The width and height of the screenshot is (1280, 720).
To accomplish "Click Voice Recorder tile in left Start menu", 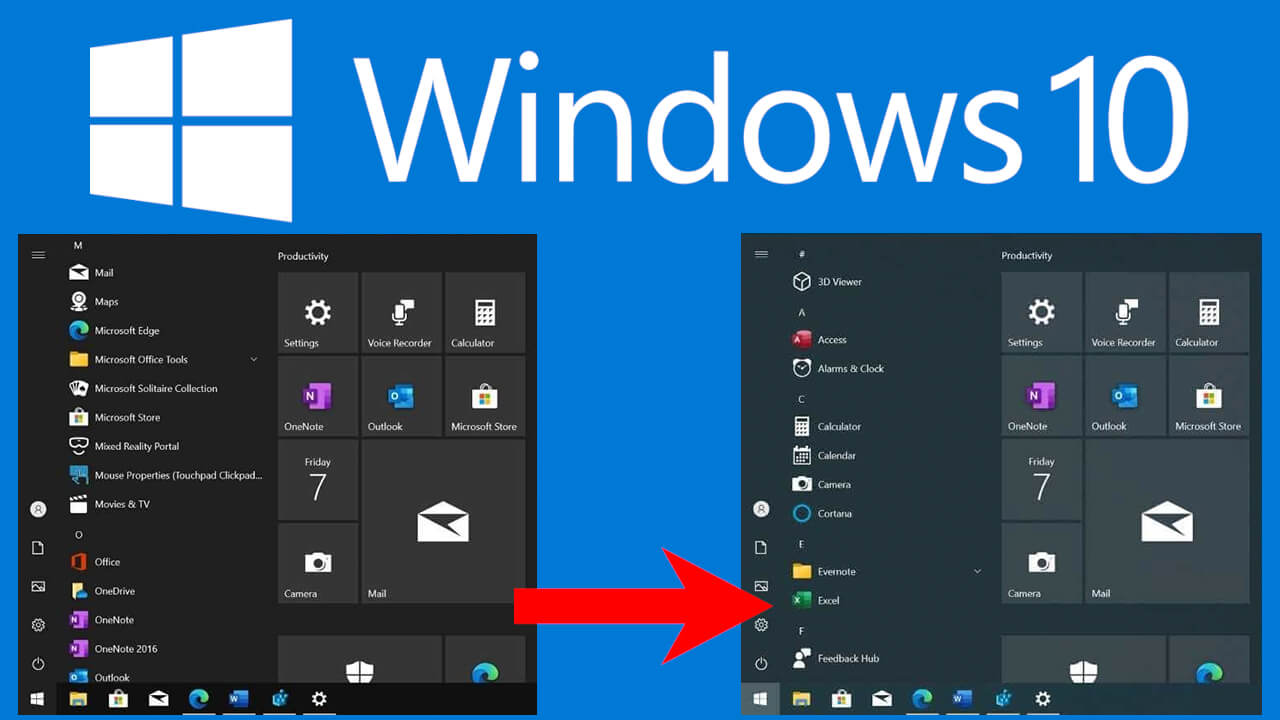I will click(x=401, y=313).
